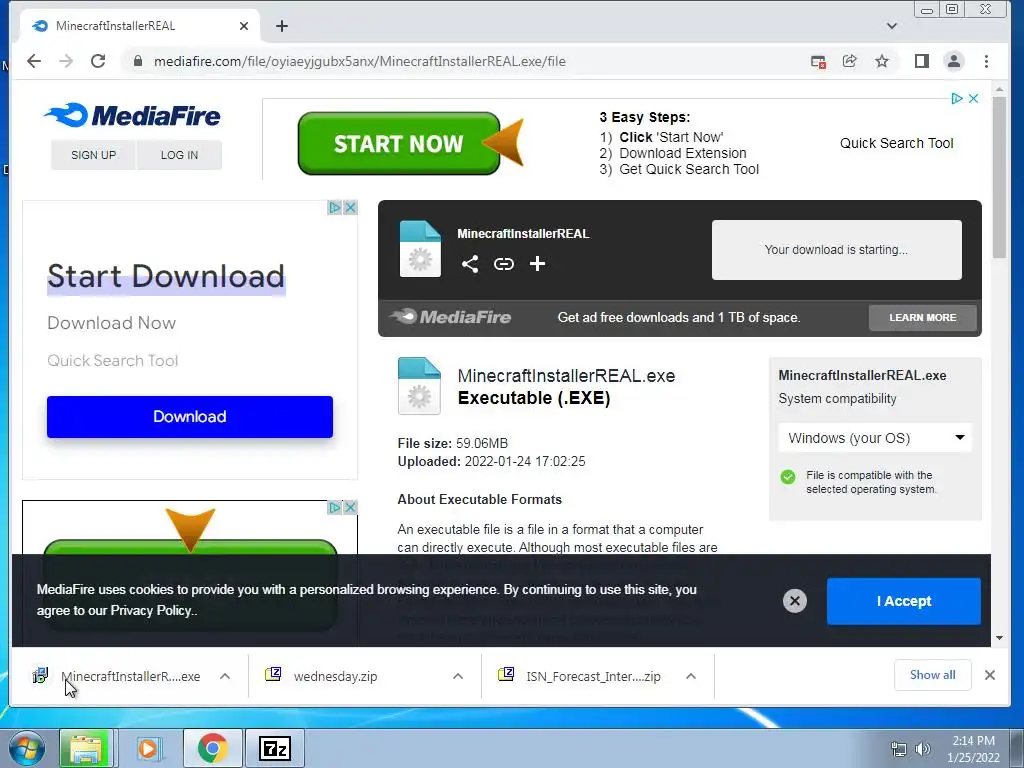Expand options for wednesday.zip download
This screenshot has width=1024, height=768.
tap(458, 677)
